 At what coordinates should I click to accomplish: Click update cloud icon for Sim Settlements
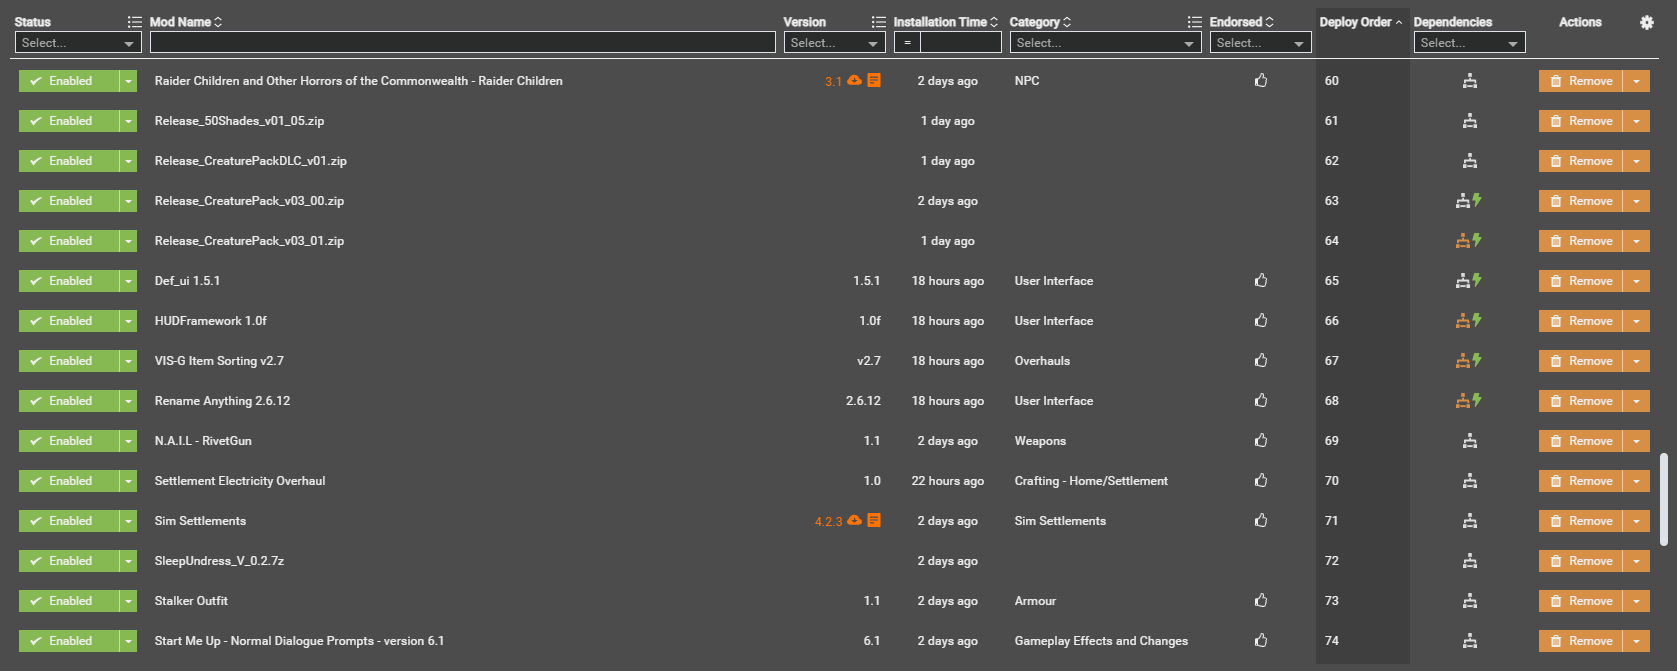[x=854, y=520]
